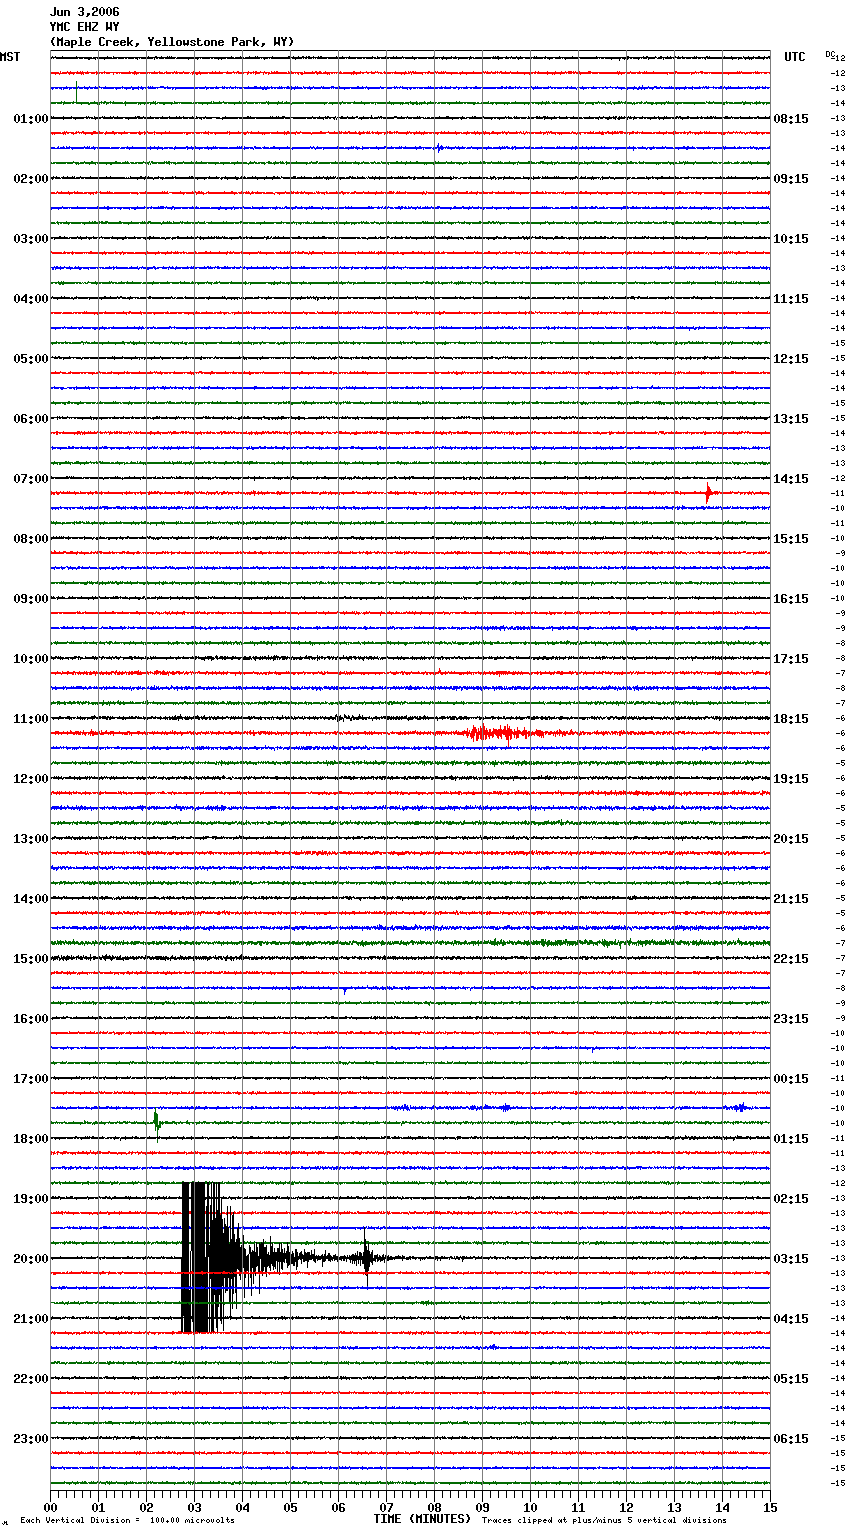
Task: Click the TIME (MINUTES) axis title
Action: (422, 1519)
